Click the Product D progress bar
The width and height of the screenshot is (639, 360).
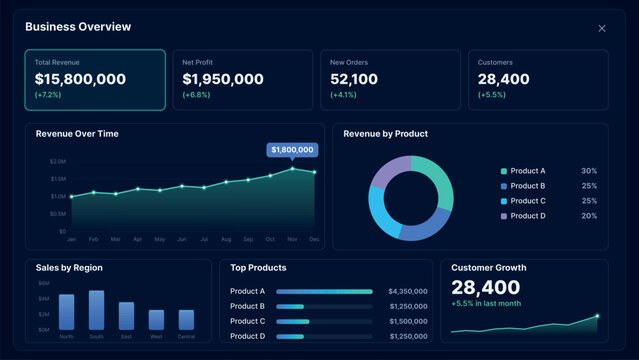324,337
